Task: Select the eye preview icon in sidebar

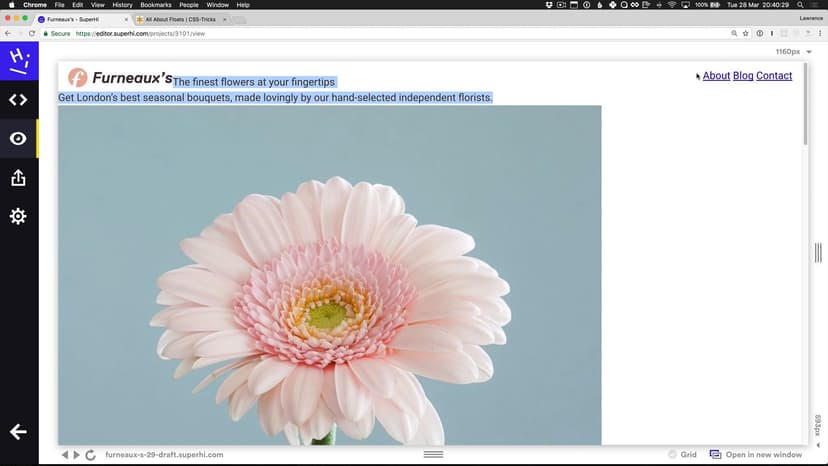Action: tap(18, 139)
